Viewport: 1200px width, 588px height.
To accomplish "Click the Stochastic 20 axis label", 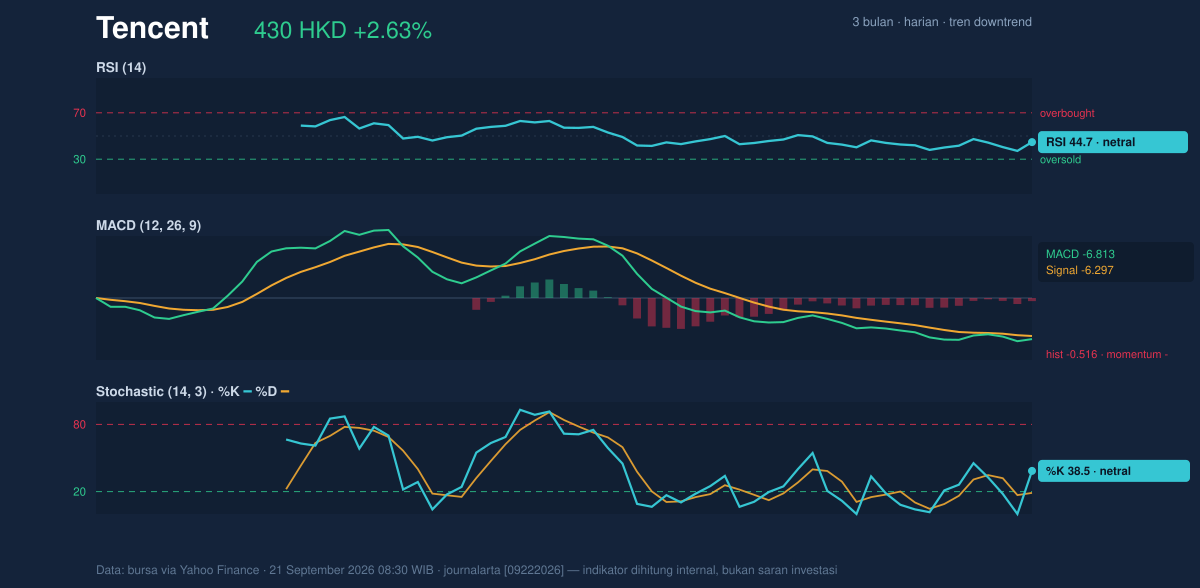I will coord(79,492).
